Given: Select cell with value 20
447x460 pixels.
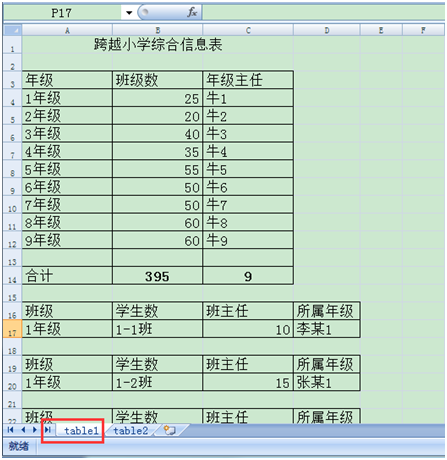Looking at the screenshot, I should click(158, 116).
